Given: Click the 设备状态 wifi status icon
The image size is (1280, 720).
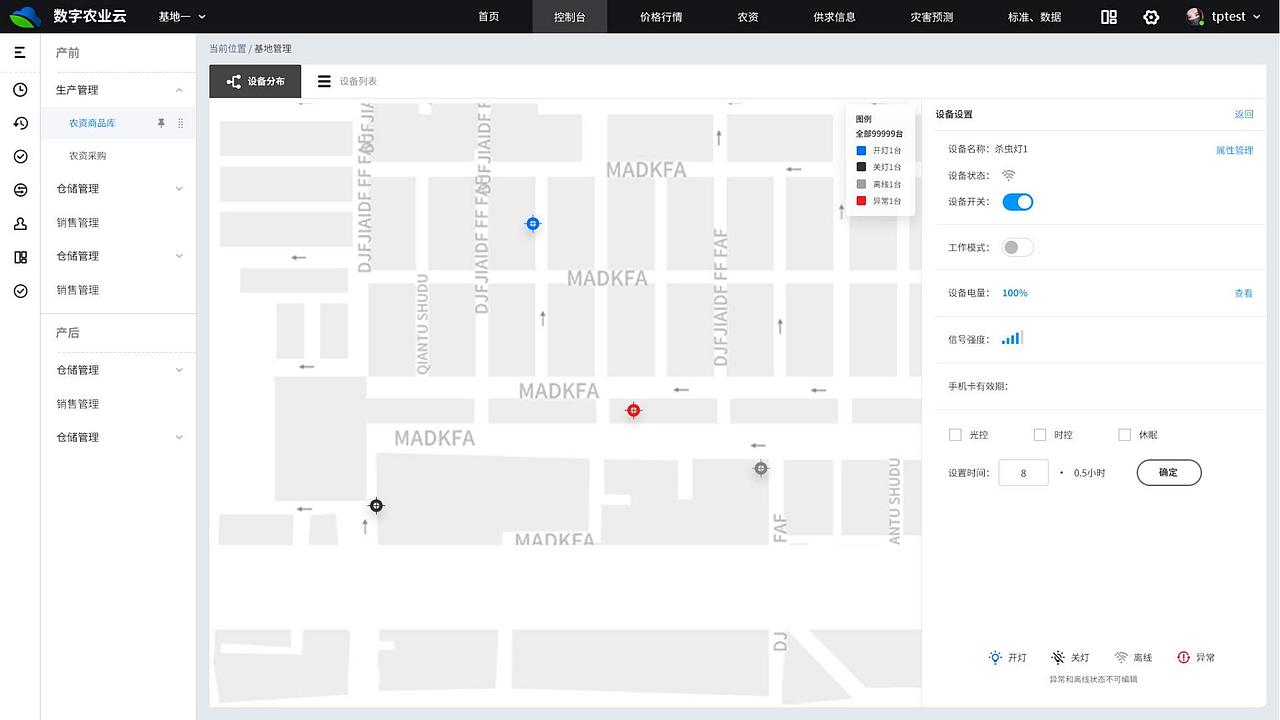Looking at the screenshot, I should click(1009, 175).
